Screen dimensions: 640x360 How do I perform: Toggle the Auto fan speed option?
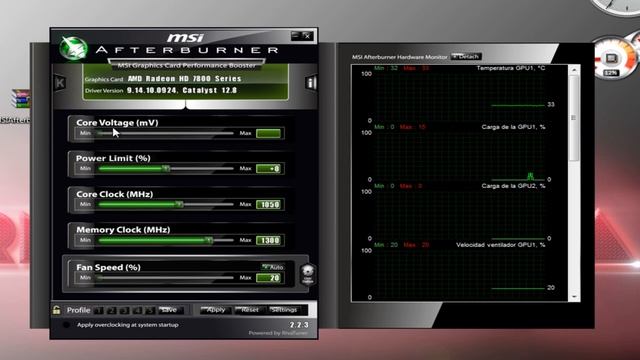[x=273, y=267]
